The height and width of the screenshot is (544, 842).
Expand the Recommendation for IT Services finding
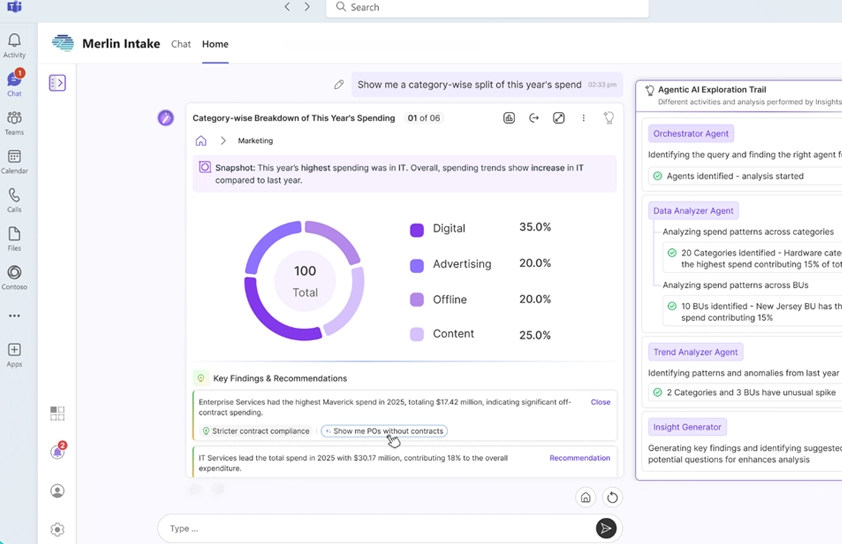[579, 458]
